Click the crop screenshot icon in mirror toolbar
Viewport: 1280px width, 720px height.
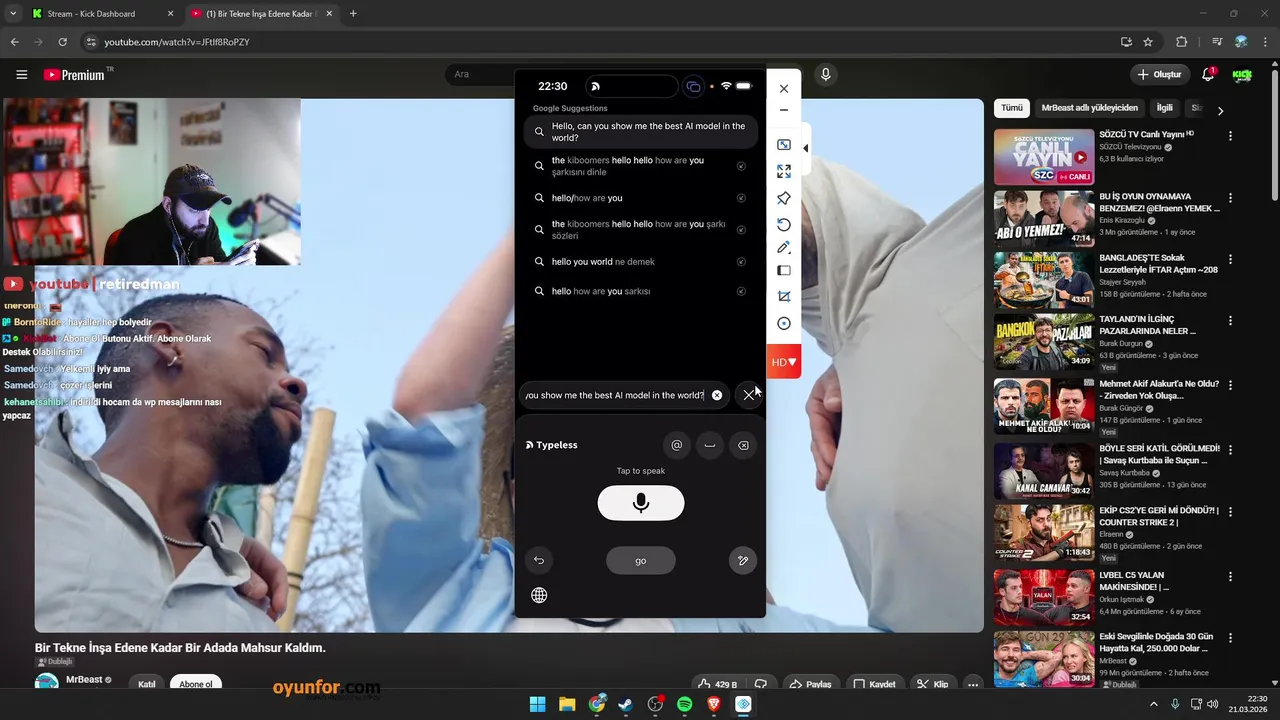click(x=784, y=296)
